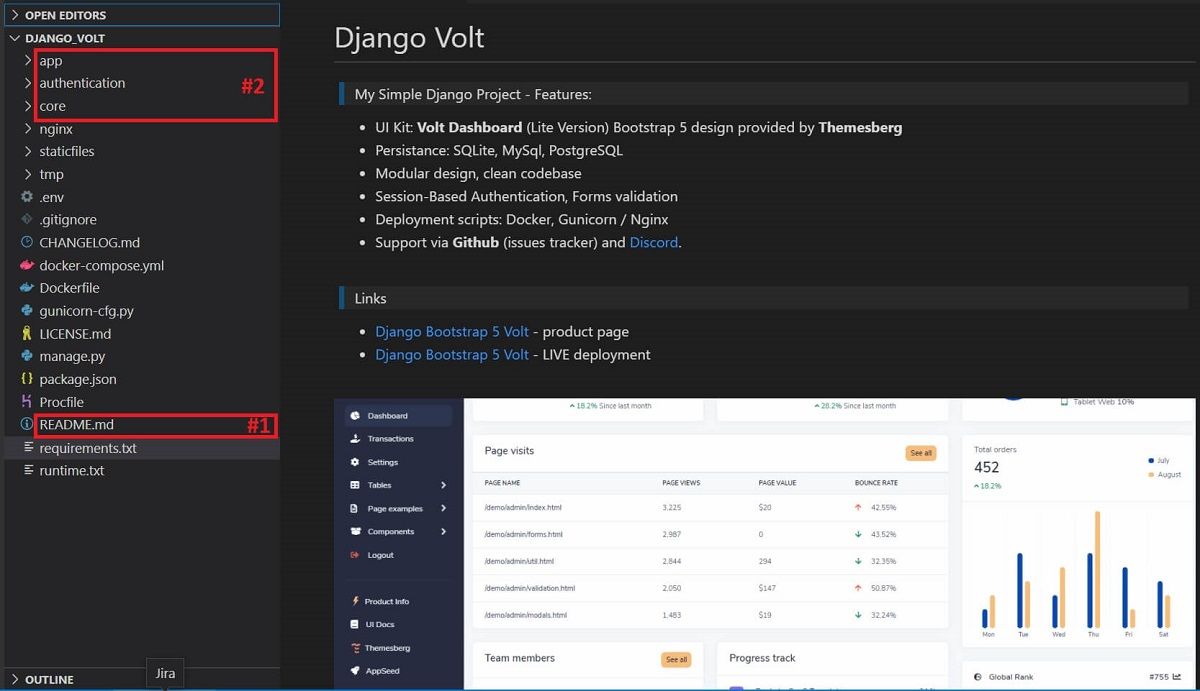Expand the core folder
Viewport: 1200px width, 691px height.
pos(28,106)
